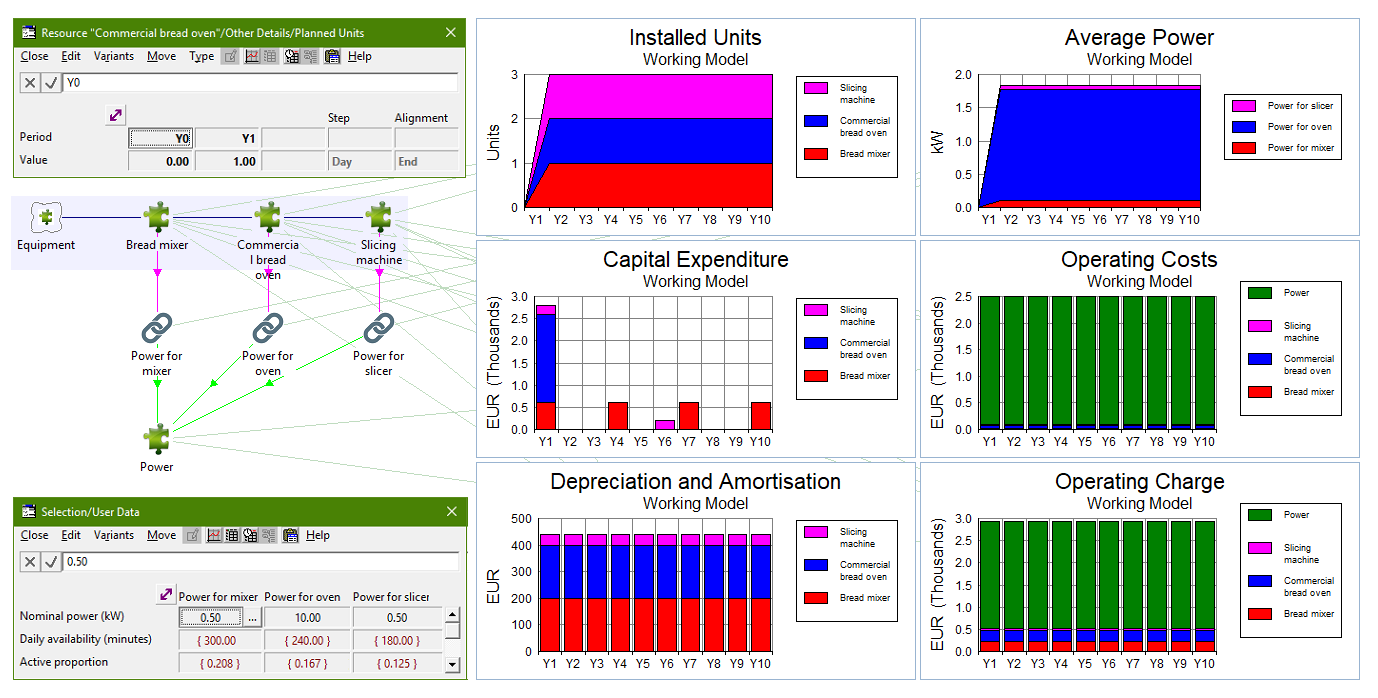Click the green Power swatch in Operating Costs legend

pyautogui.click(x=1260, y=293)
